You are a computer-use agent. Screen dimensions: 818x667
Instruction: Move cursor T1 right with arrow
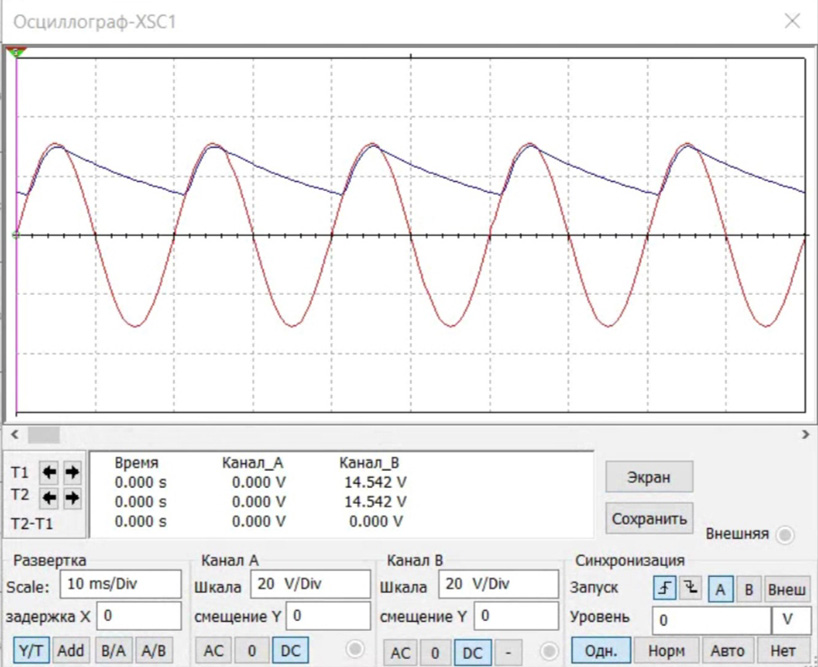point(72,472)
